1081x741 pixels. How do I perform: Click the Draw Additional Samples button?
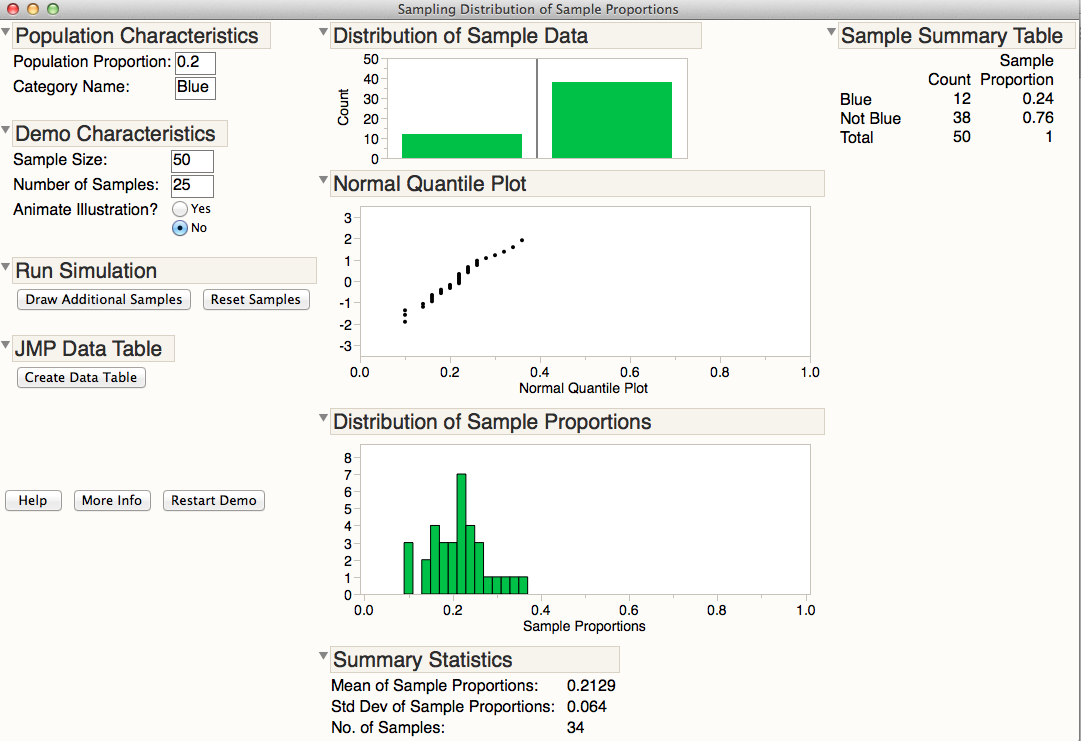pos(103,299)
